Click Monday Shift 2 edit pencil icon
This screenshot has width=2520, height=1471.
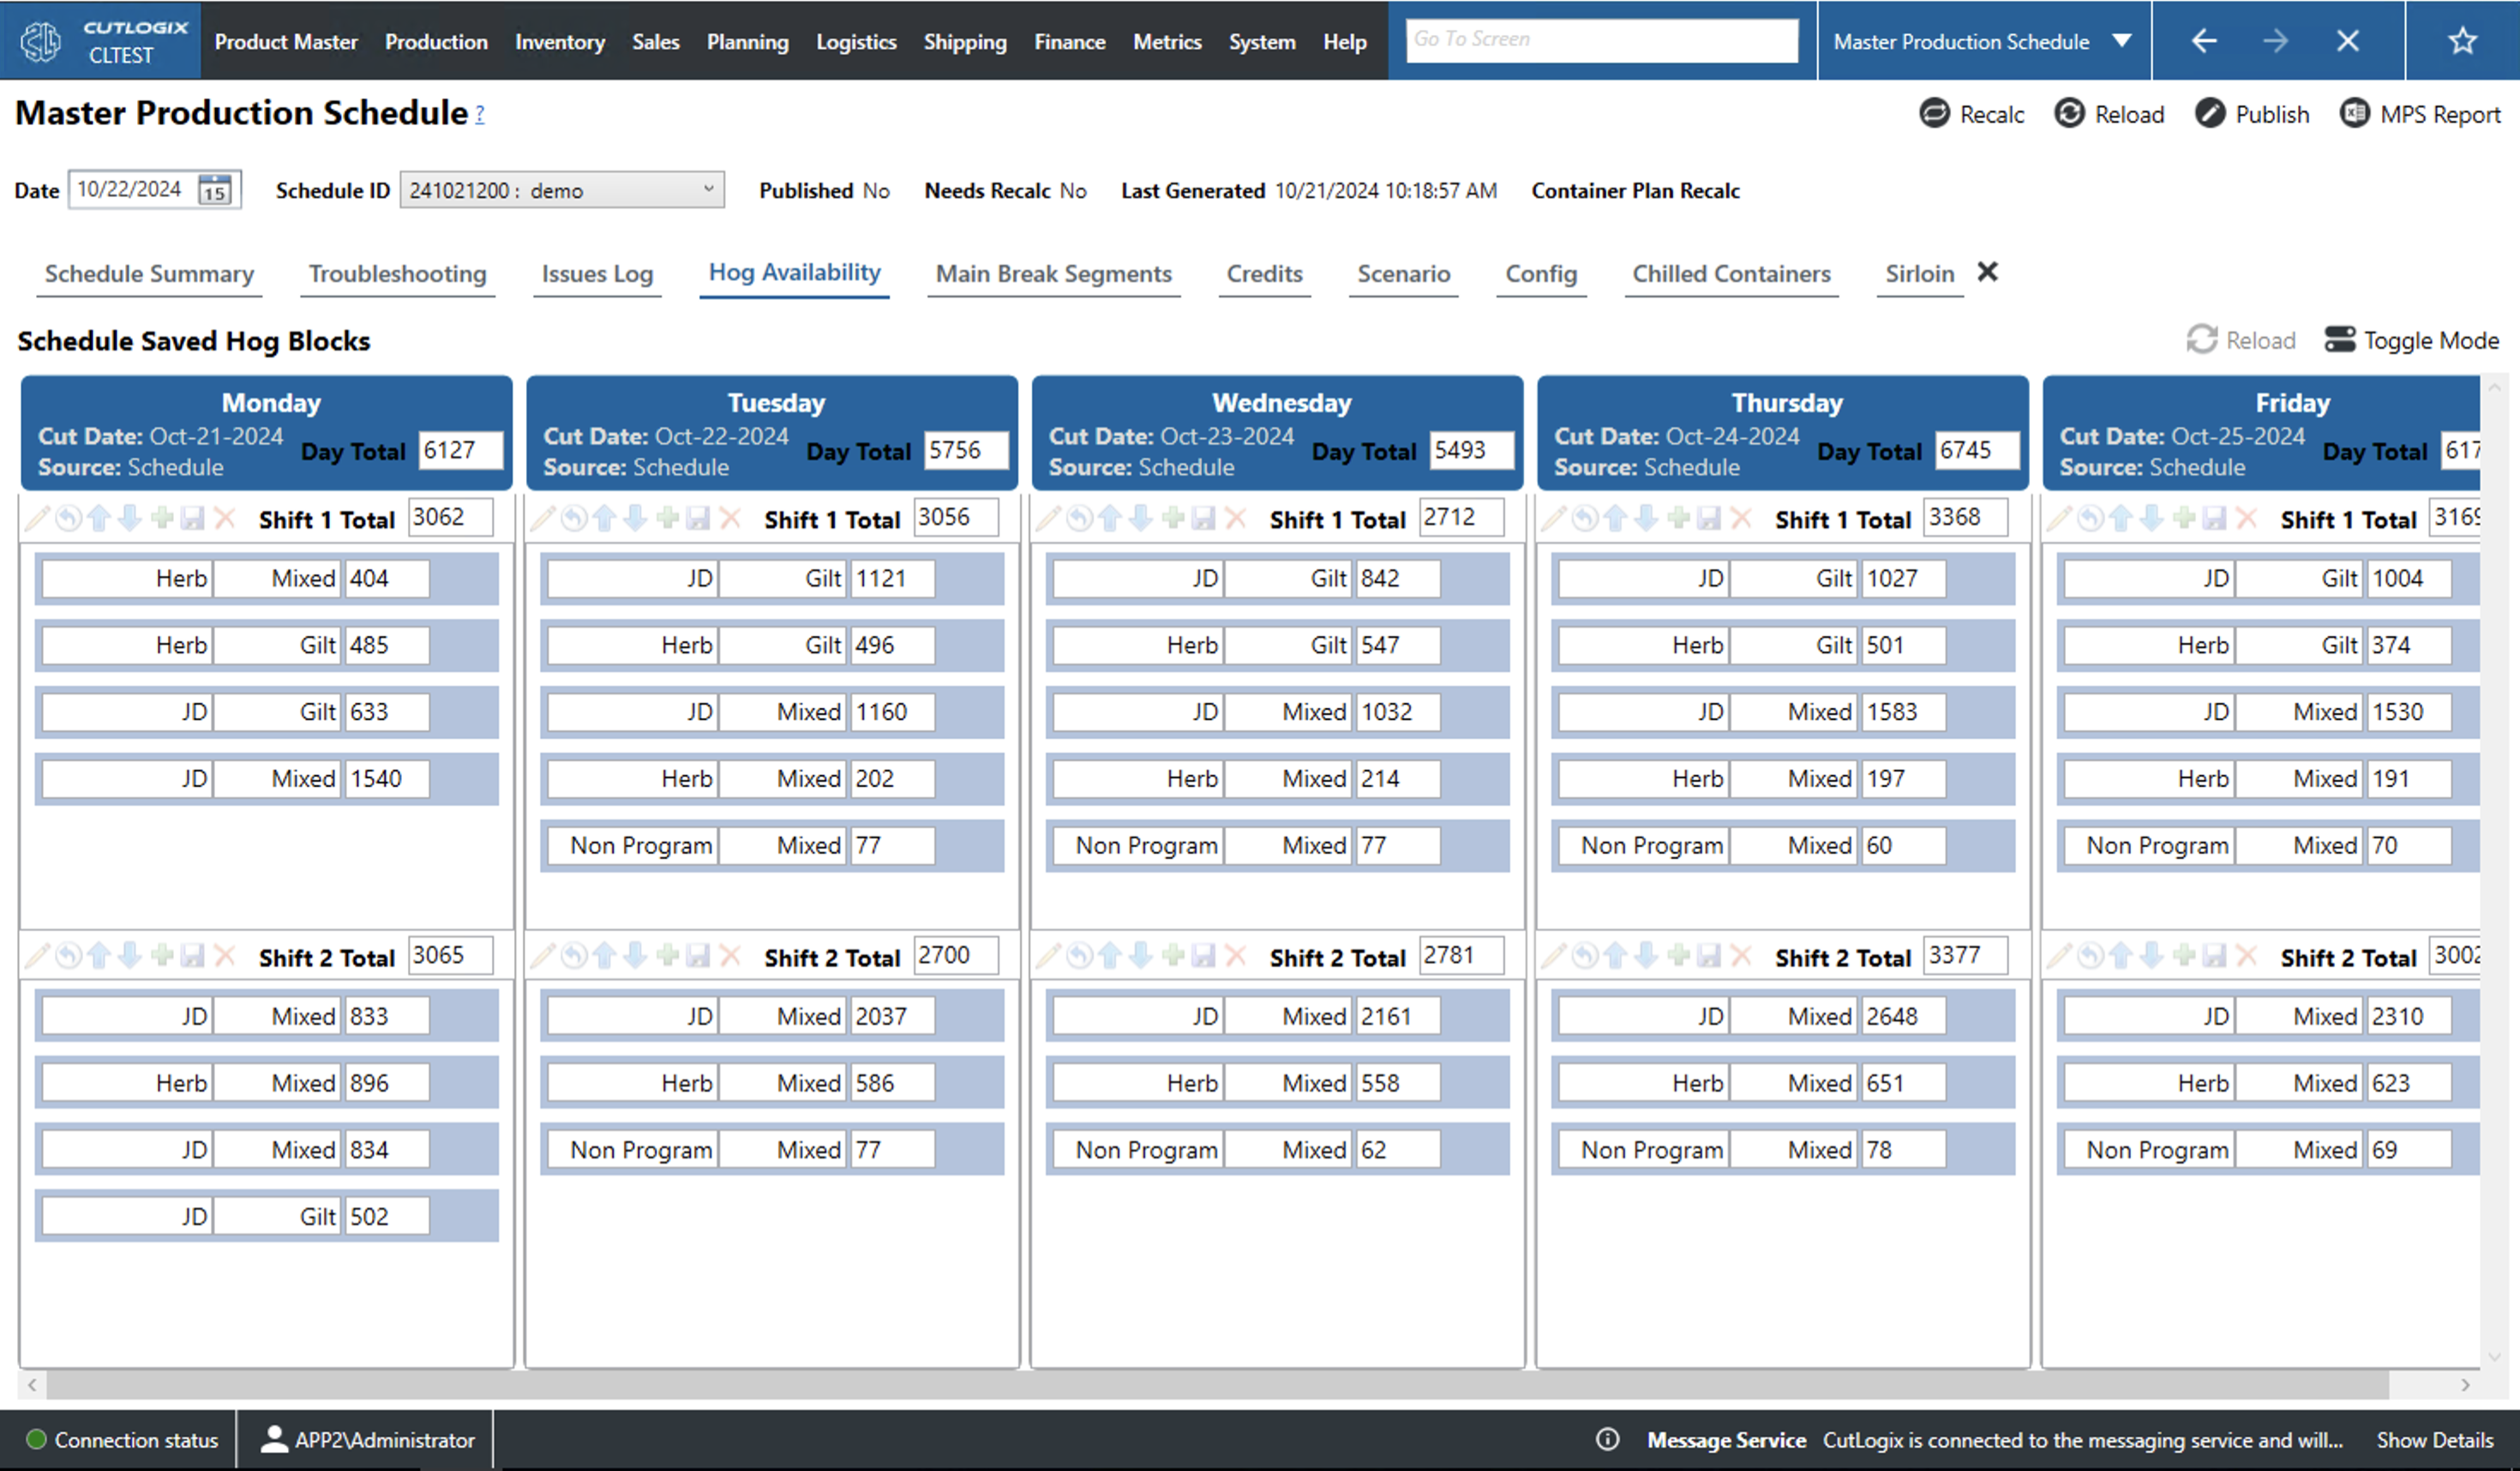coord(37,956)
